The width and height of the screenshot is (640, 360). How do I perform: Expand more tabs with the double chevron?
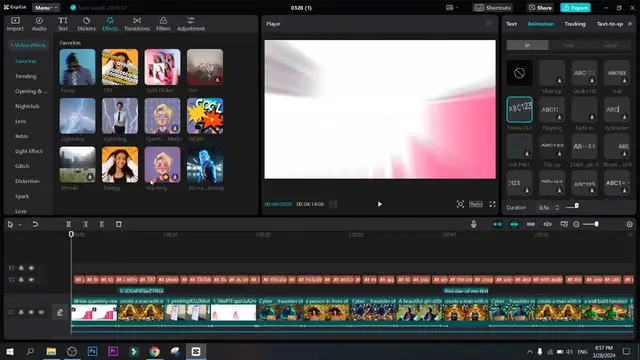click(x=630, y=24)
